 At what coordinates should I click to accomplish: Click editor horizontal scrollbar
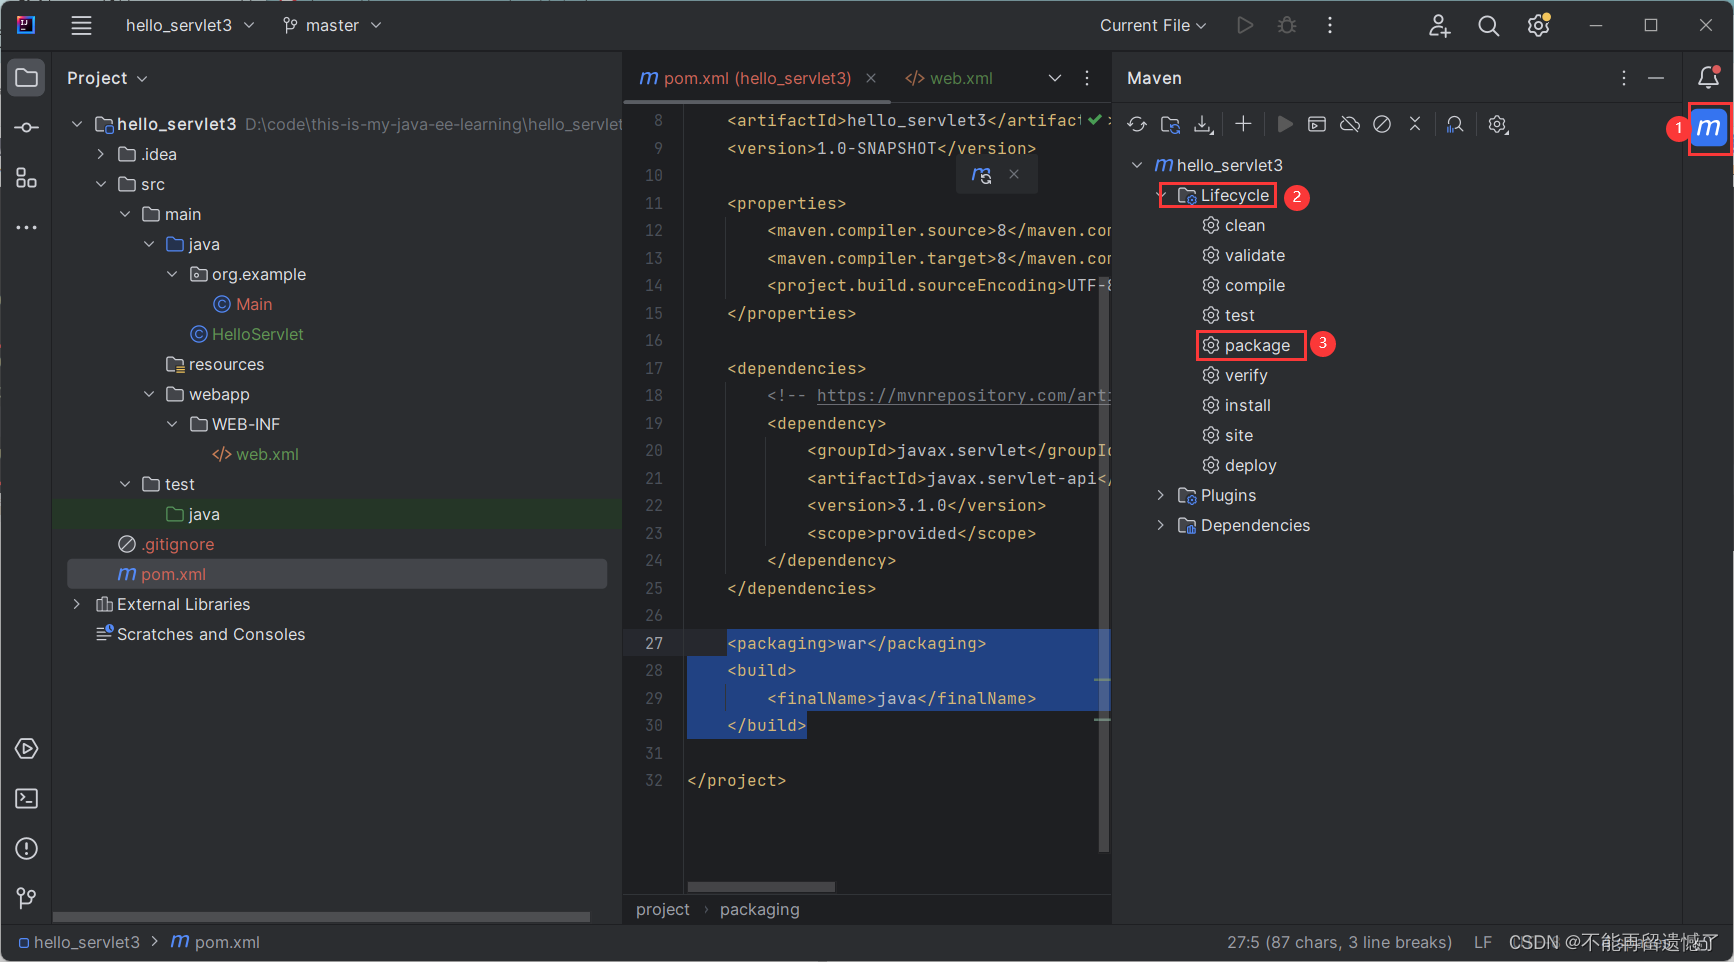(761, 887)
